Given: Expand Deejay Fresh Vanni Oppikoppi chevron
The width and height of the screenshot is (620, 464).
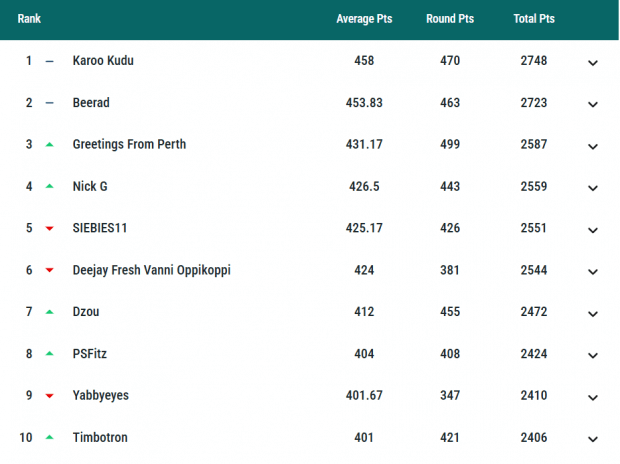Looking at the screenshot, I should coord(593,272).
